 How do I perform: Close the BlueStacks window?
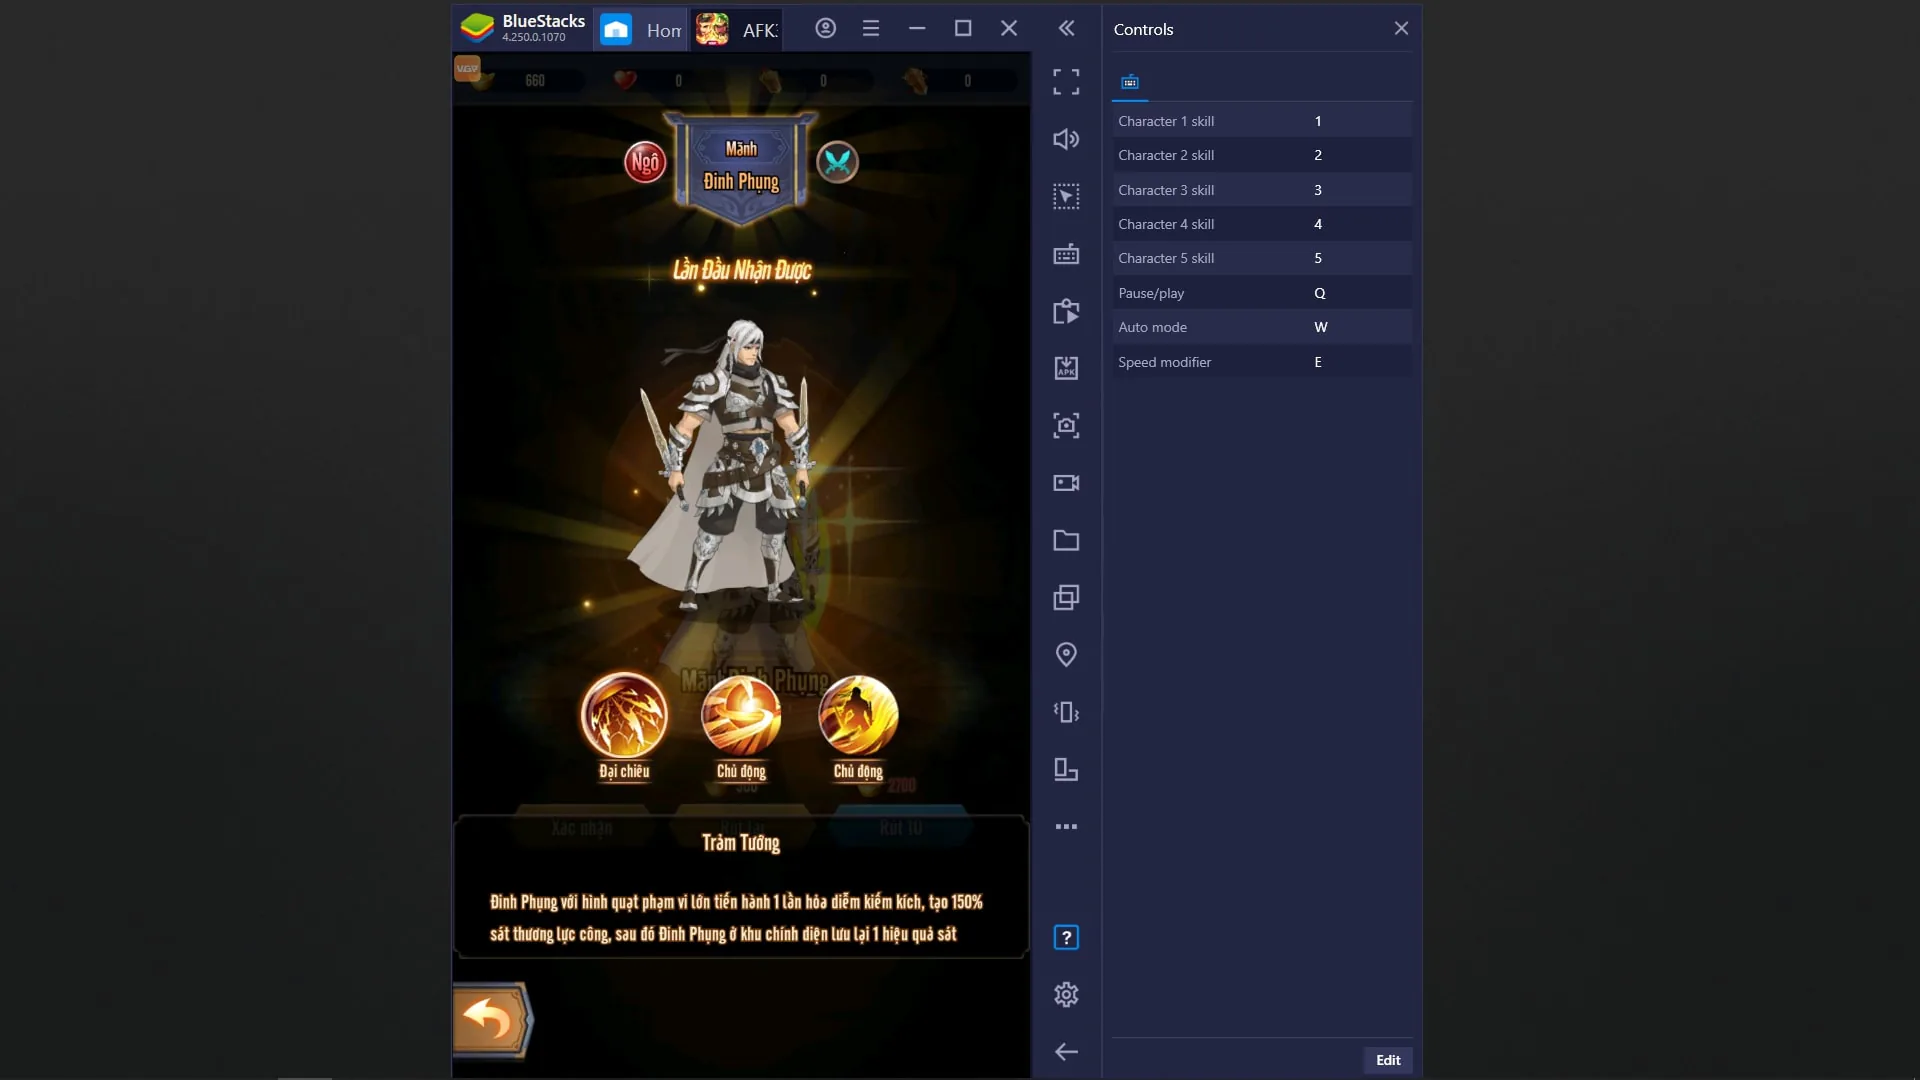pyautogui.click(x=1009, y=28)
